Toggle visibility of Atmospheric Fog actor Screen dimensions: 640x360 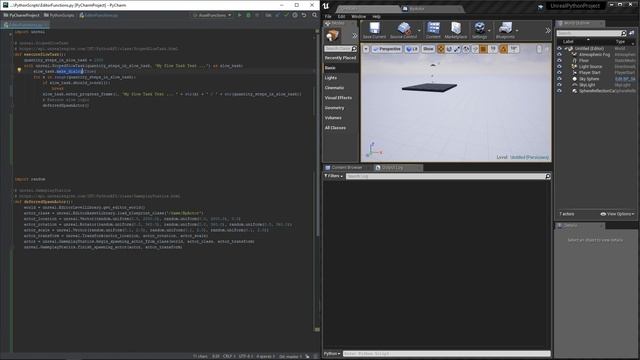559,54
